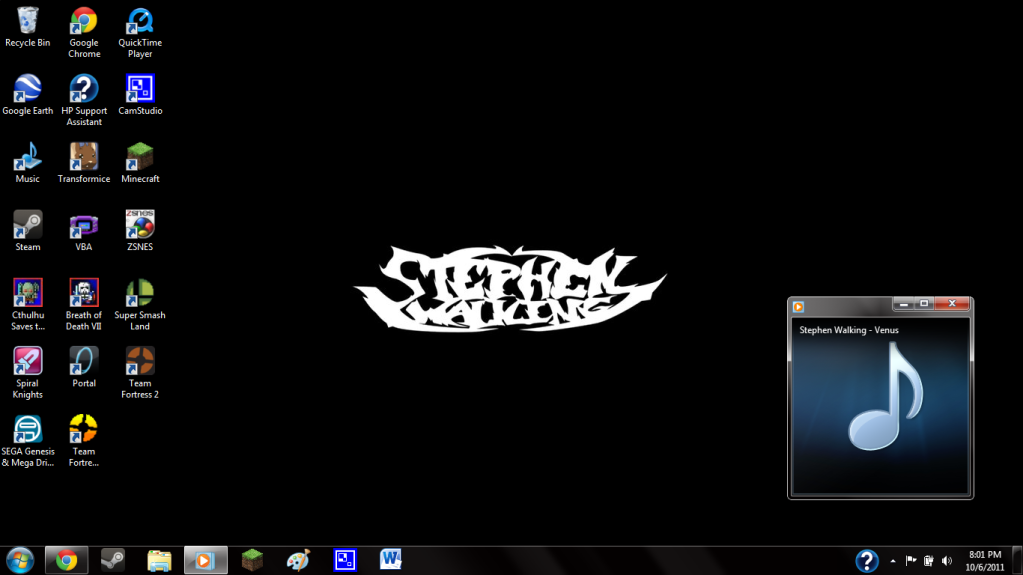
Task: Show hidden system tray icons arrow
Action: pyautogui.click(x=893, y=561)
